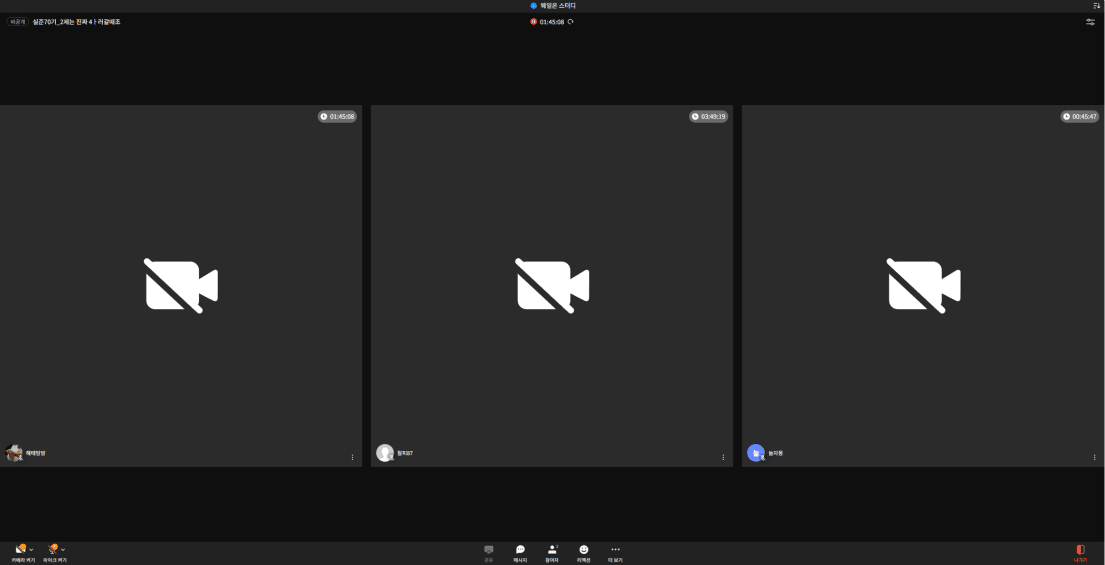Image resolution: width=1105 pixels, height=565 pixels.
Task: Open layout settings sliders icon top right
Action: point(1090,22)
